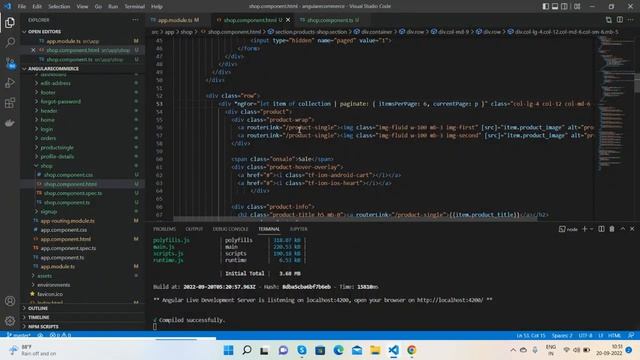The image size is (640, 360).
Task: Open Skype from taskbar
Action: coord(302,350)
